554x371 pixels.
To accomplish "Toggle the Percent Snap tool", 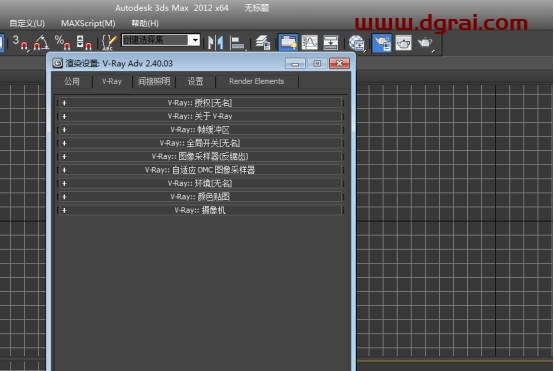I will coord(63,42).
